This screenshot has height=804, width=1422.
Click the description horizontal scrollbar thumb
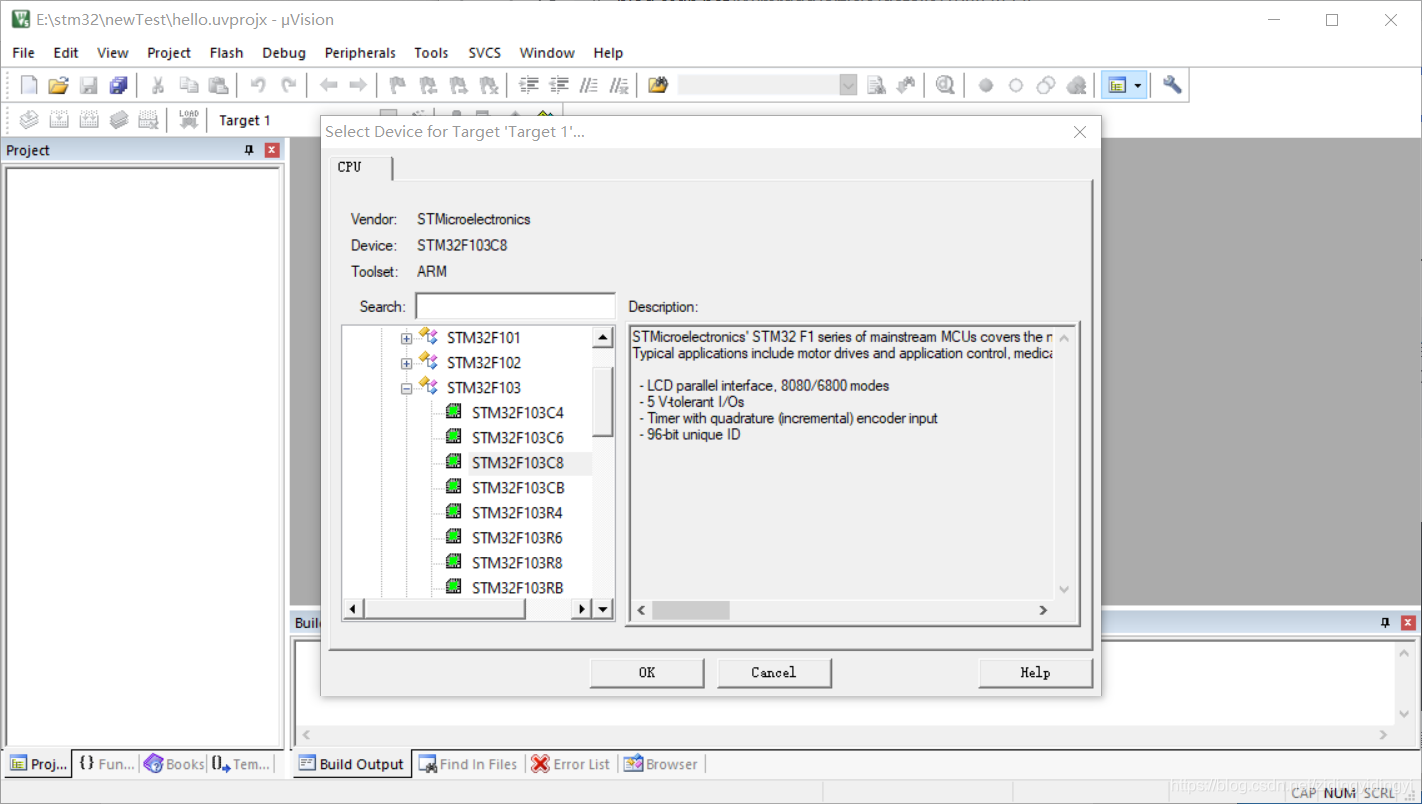tap(690, 610)
